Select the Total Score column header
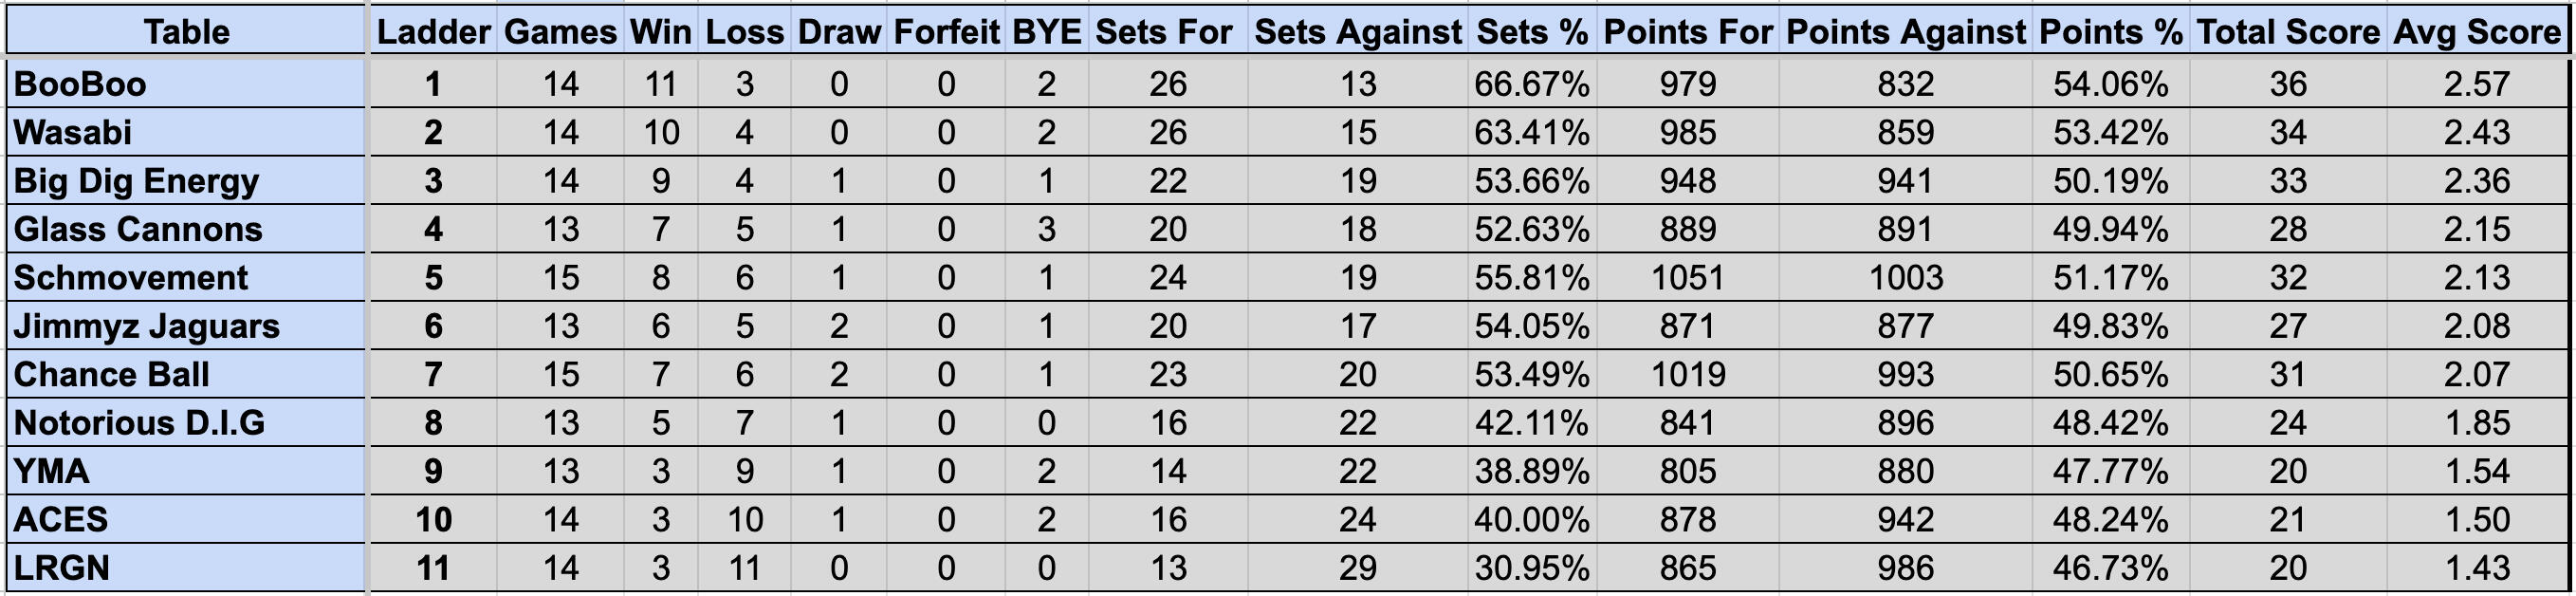The image size is (2576, 596). click(2288, 31)
